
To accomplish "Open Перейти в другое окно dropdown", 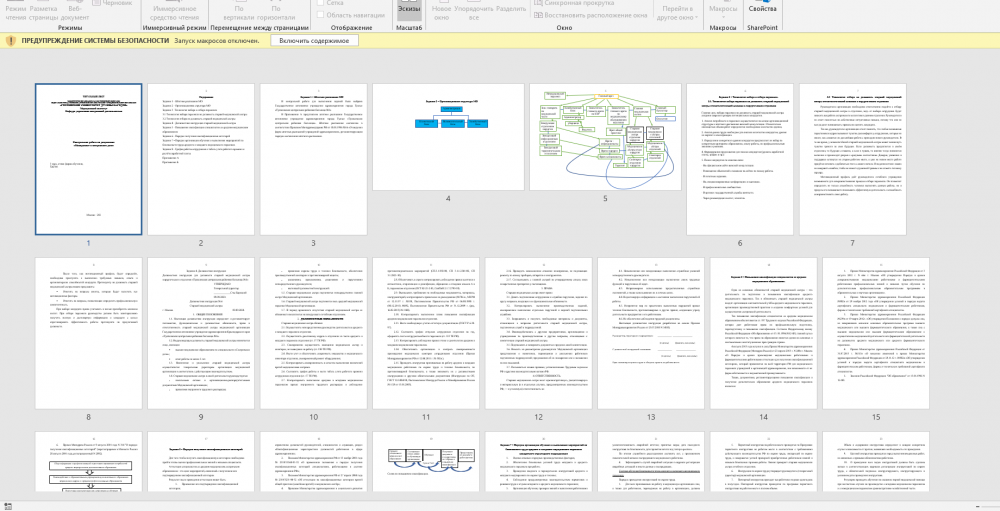I will 677,11.
